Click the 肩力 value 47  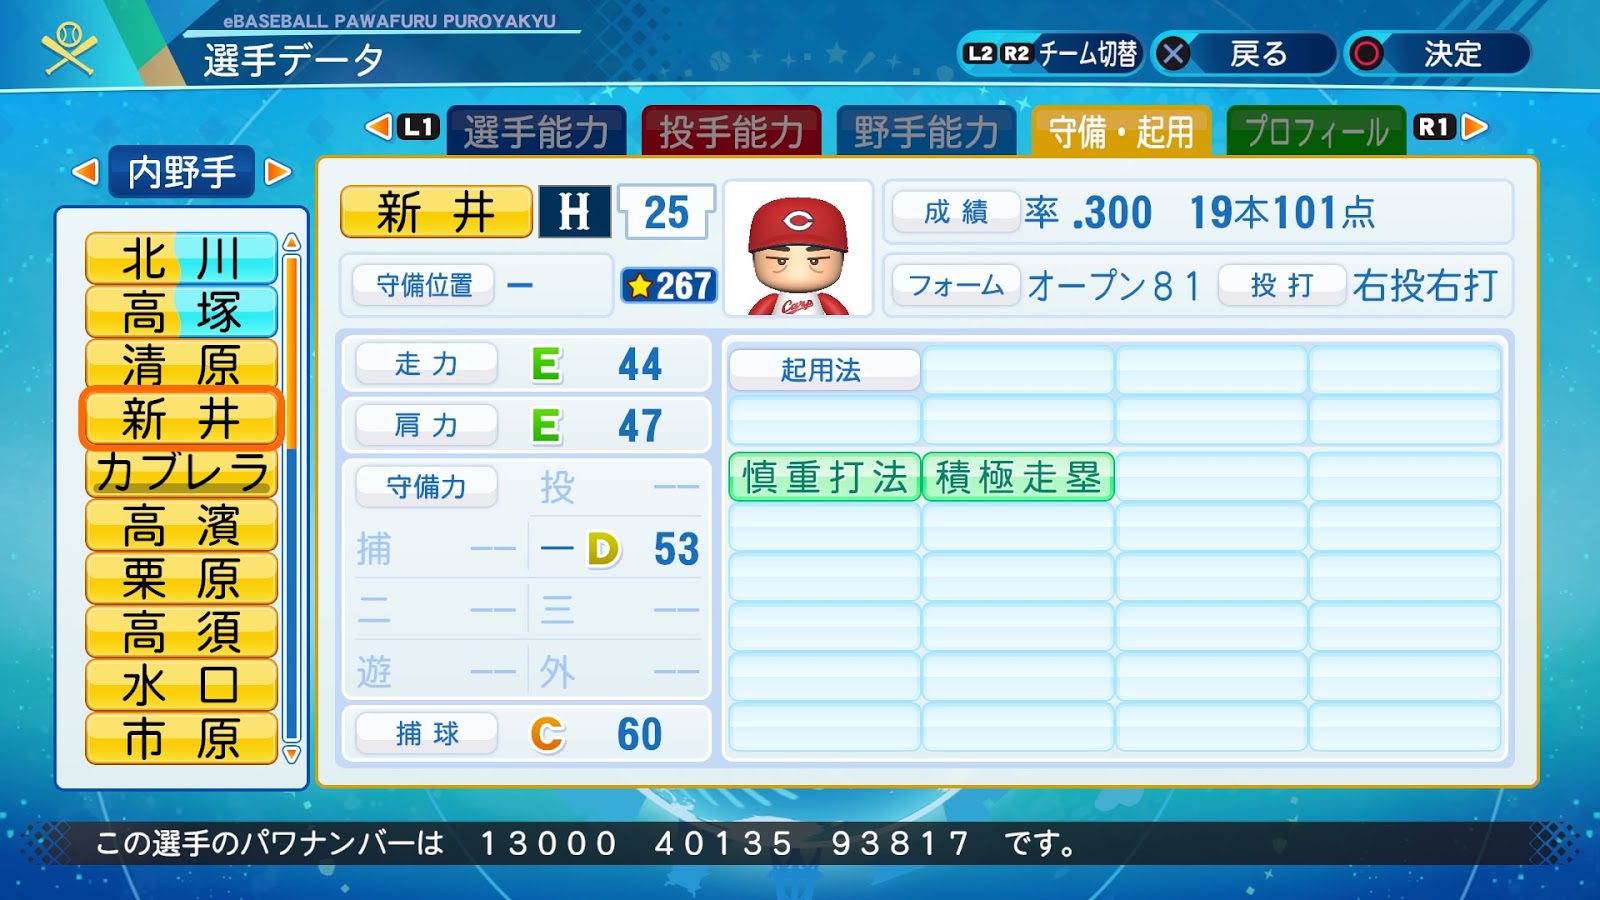click(x=640, y=426)
